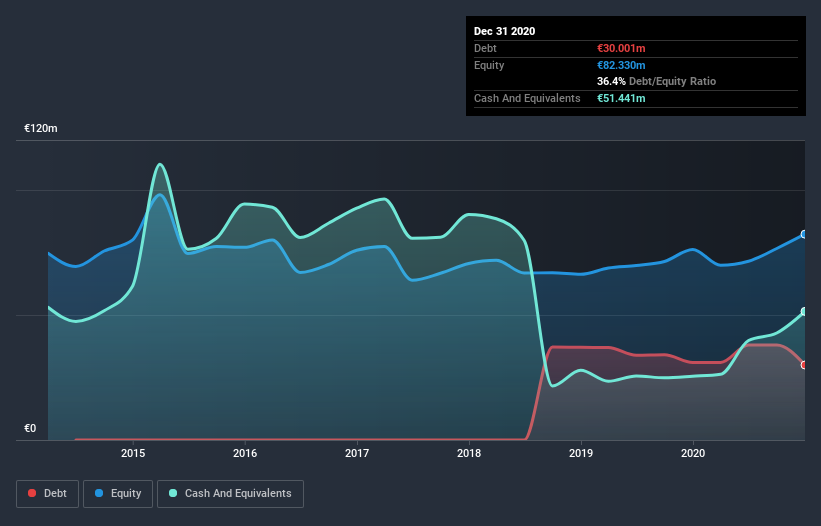Click the €51.441m cash value
This screenshot has width=821, height=526.
point(621,98)
